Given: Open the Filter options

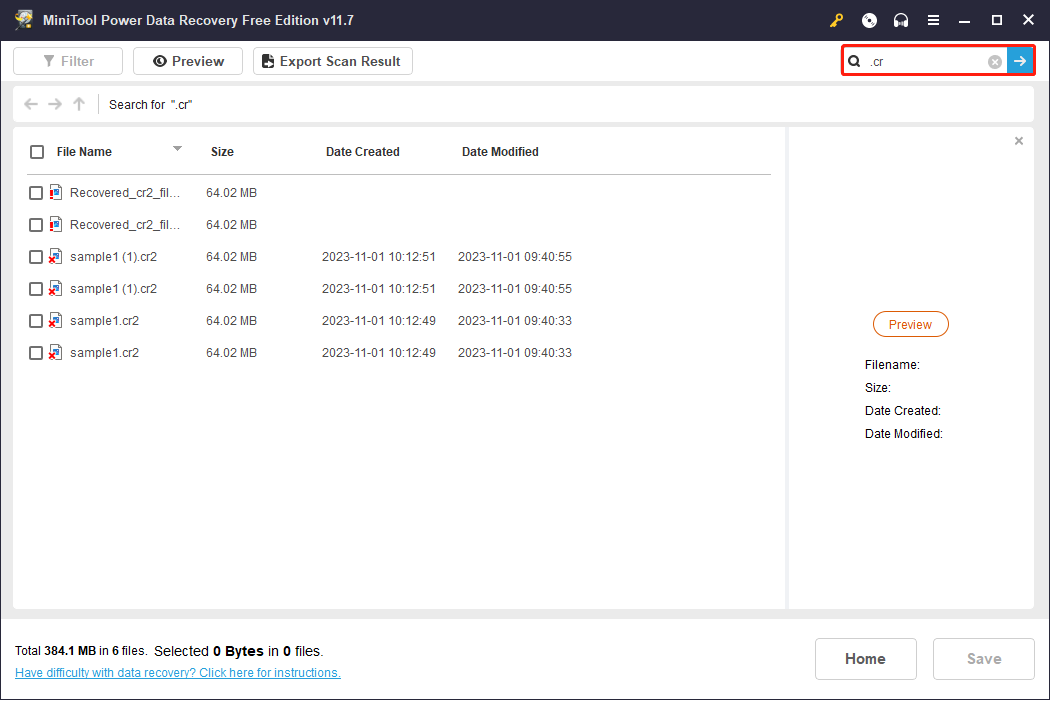Looking at the screenshot, I should (x=67, y=61).
